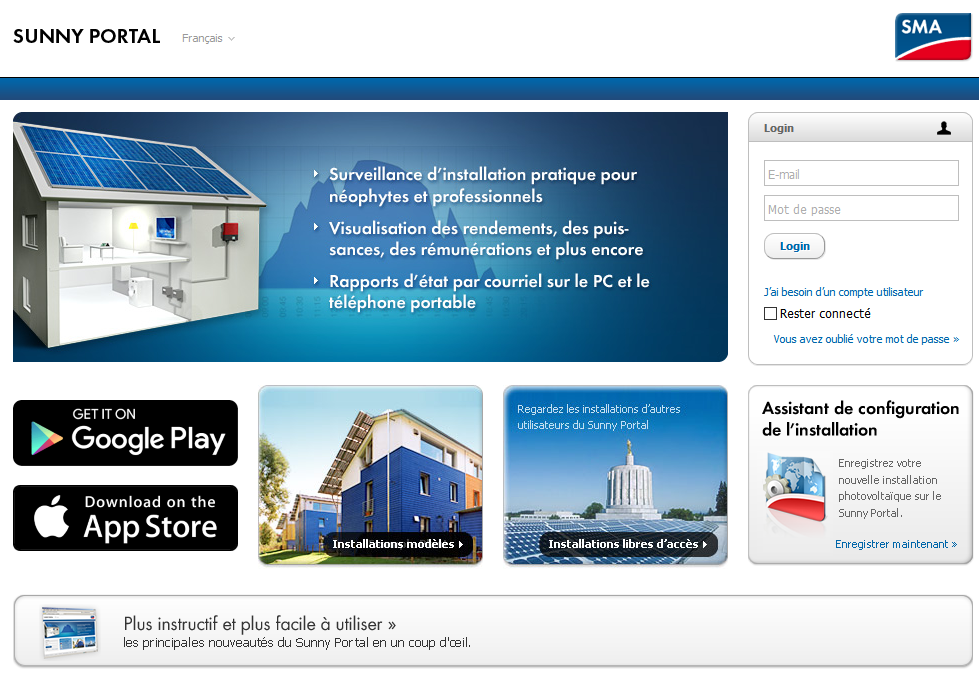This screenshot has width=979, height=675.
Task: Click Enregistrer maintenant link
Action: click(896, 544)
